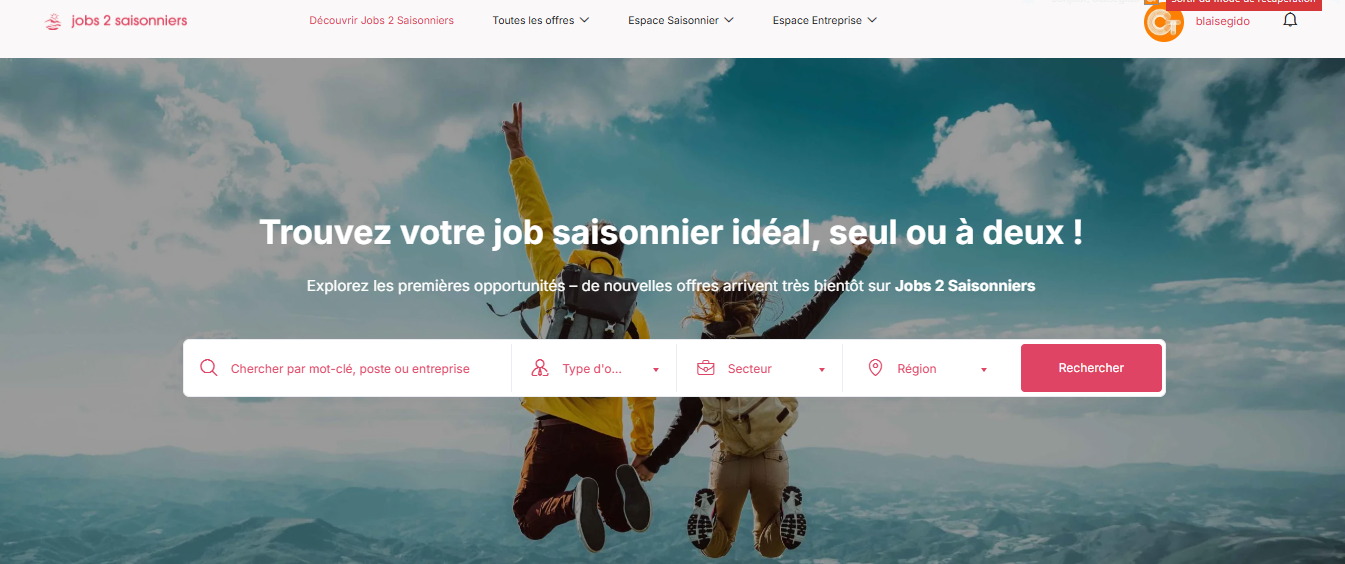The height and width of the screenshot is (564, 1345).
Task: Open the Espace Entreprise menu
Action: pos(825,20)
